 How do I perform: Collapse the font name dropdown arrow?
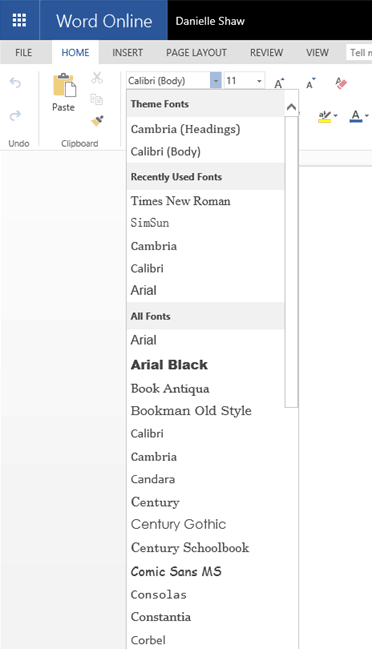click(216, 80)
